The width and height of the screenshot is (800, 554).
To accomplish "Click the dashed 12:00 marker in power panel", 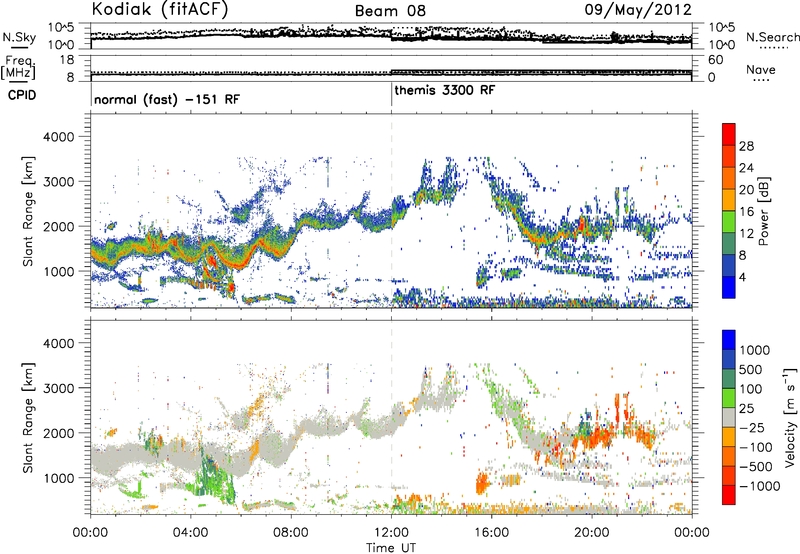I will pos(391,211).
